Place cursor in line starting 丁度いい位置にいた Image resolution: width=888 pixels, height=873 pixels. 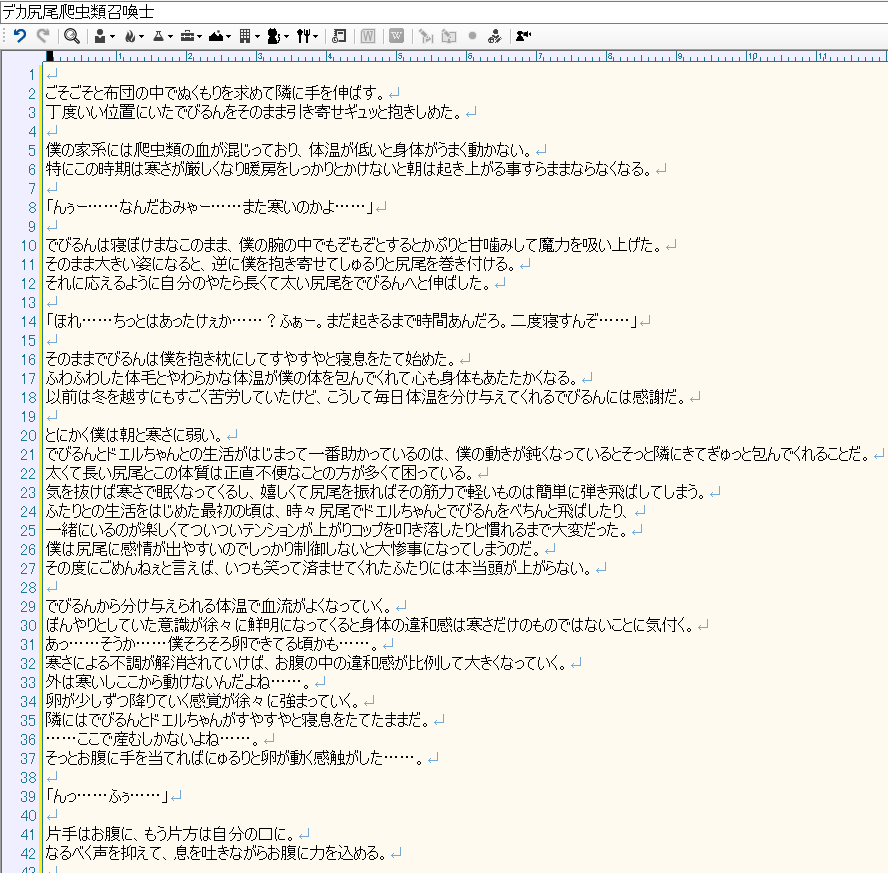(254, 112)
